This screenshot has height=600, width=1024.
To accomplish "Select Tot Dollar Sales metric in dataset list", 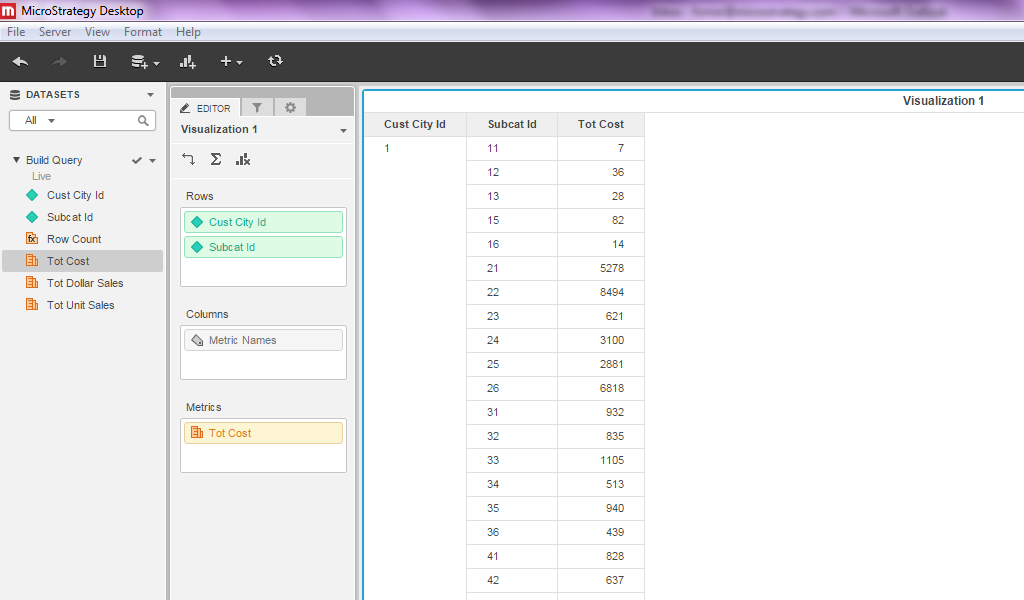I will tap(85, 283).
